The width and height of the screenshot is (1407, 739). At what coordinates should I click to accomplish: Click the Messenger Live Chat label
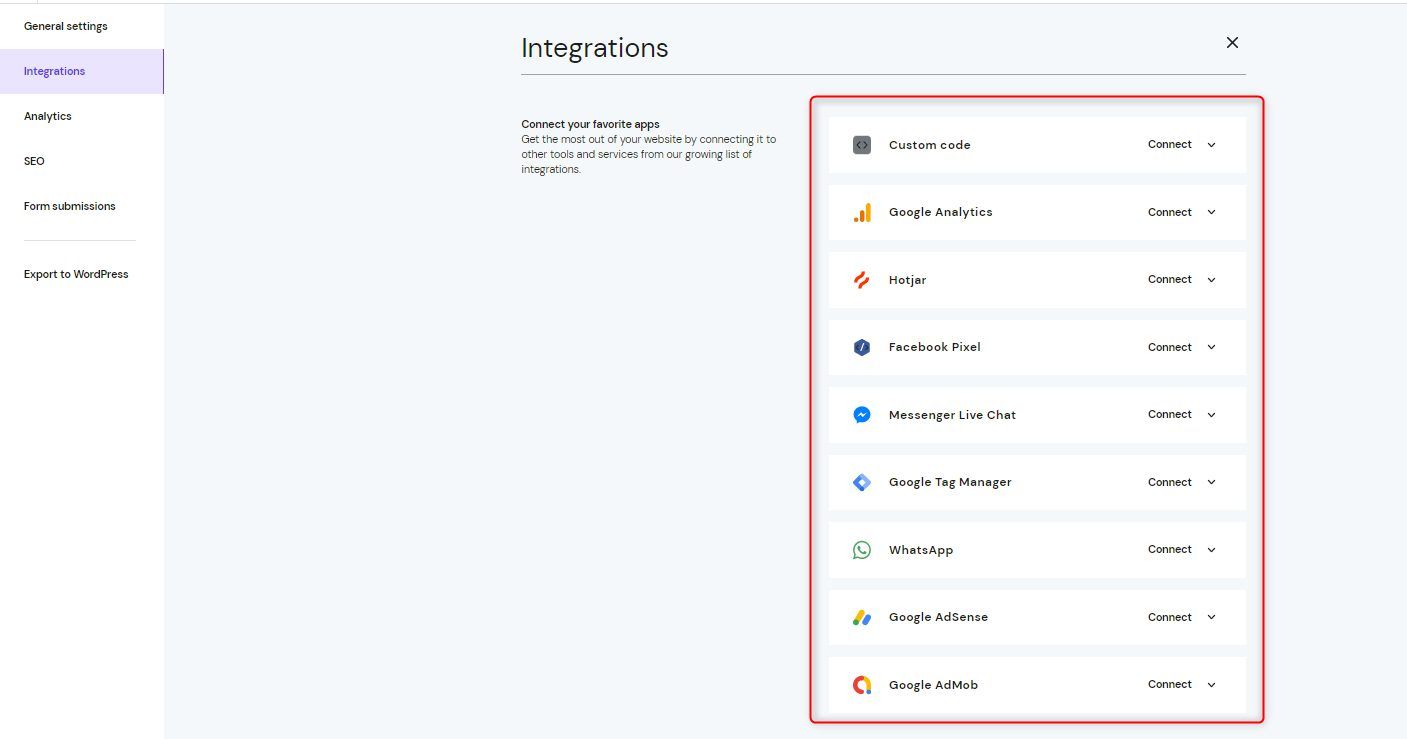tap(952, 415)
